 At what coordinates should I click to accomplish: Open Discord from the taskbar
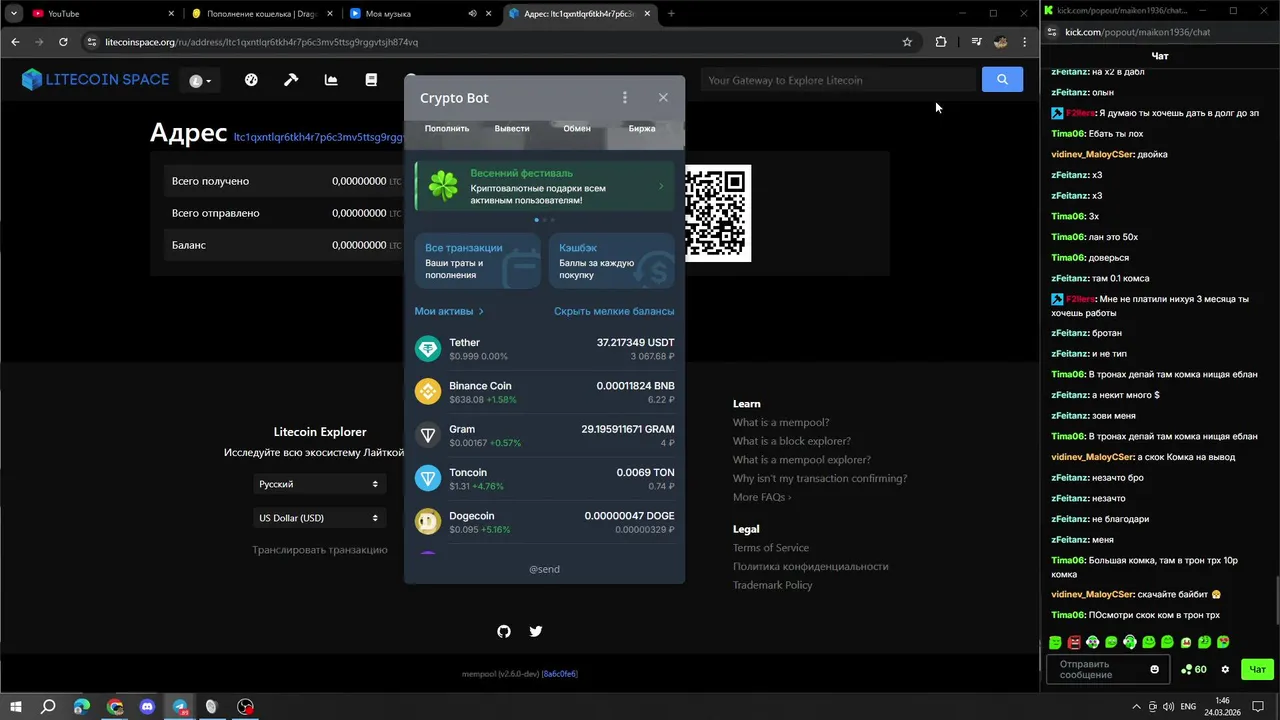[148, 706]
